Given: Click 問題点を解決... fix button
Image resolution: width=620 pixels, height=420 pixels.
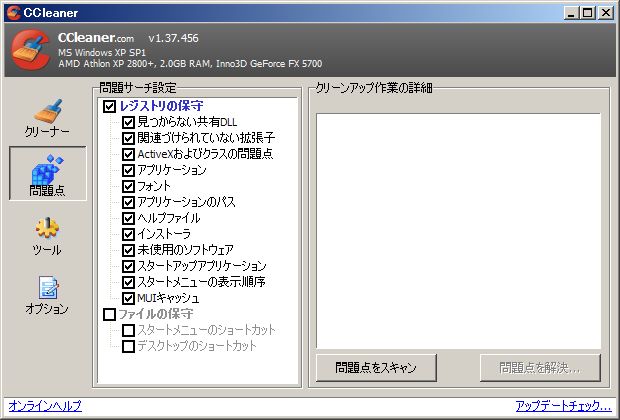Looking at the screenshot, I should pos(540,368).
